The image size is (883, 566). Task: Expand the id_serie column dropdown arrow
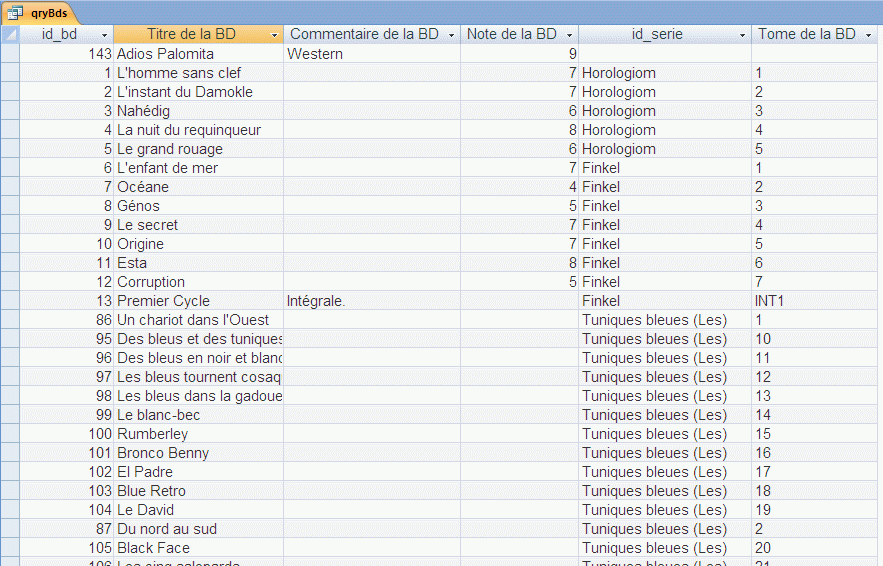pyautogui.click(x=742, y=35)
